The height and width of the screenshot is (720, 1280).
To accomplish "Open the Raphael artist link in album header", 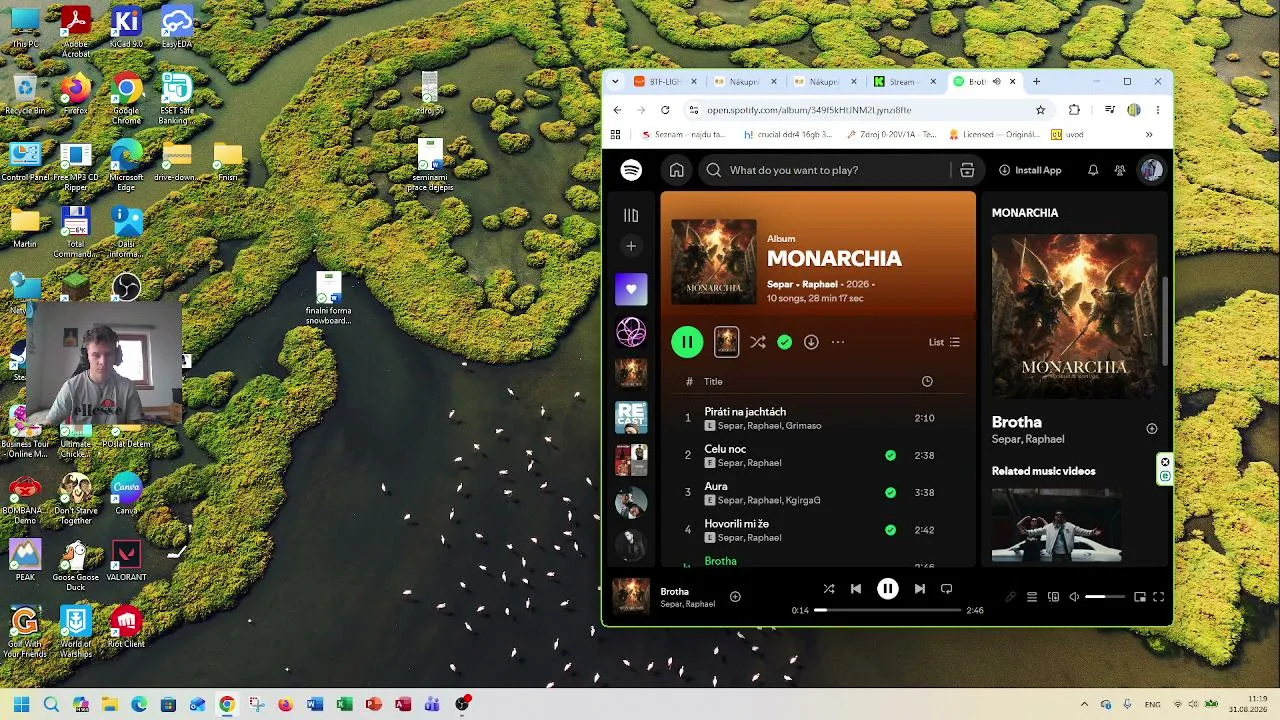I will (x=820, y=284).
